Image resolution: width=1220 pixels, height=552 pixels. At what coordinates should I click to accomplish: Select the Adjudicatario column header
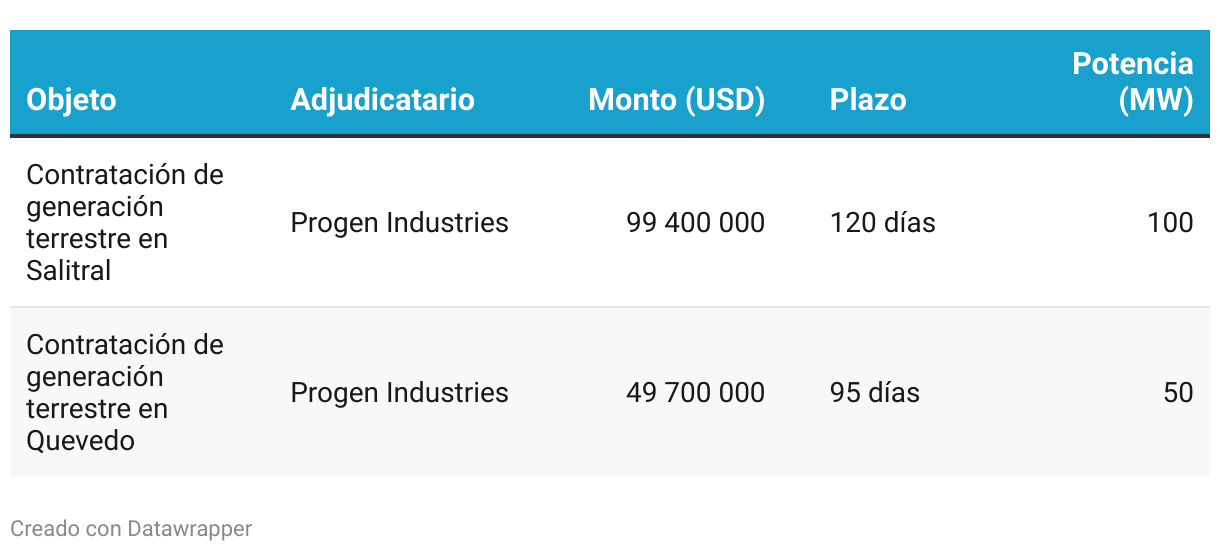[382, 100]
